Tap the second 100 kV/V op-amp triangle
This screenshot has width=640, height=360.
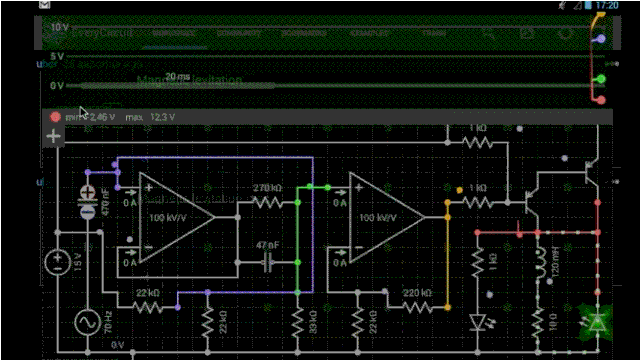(387, 218)
